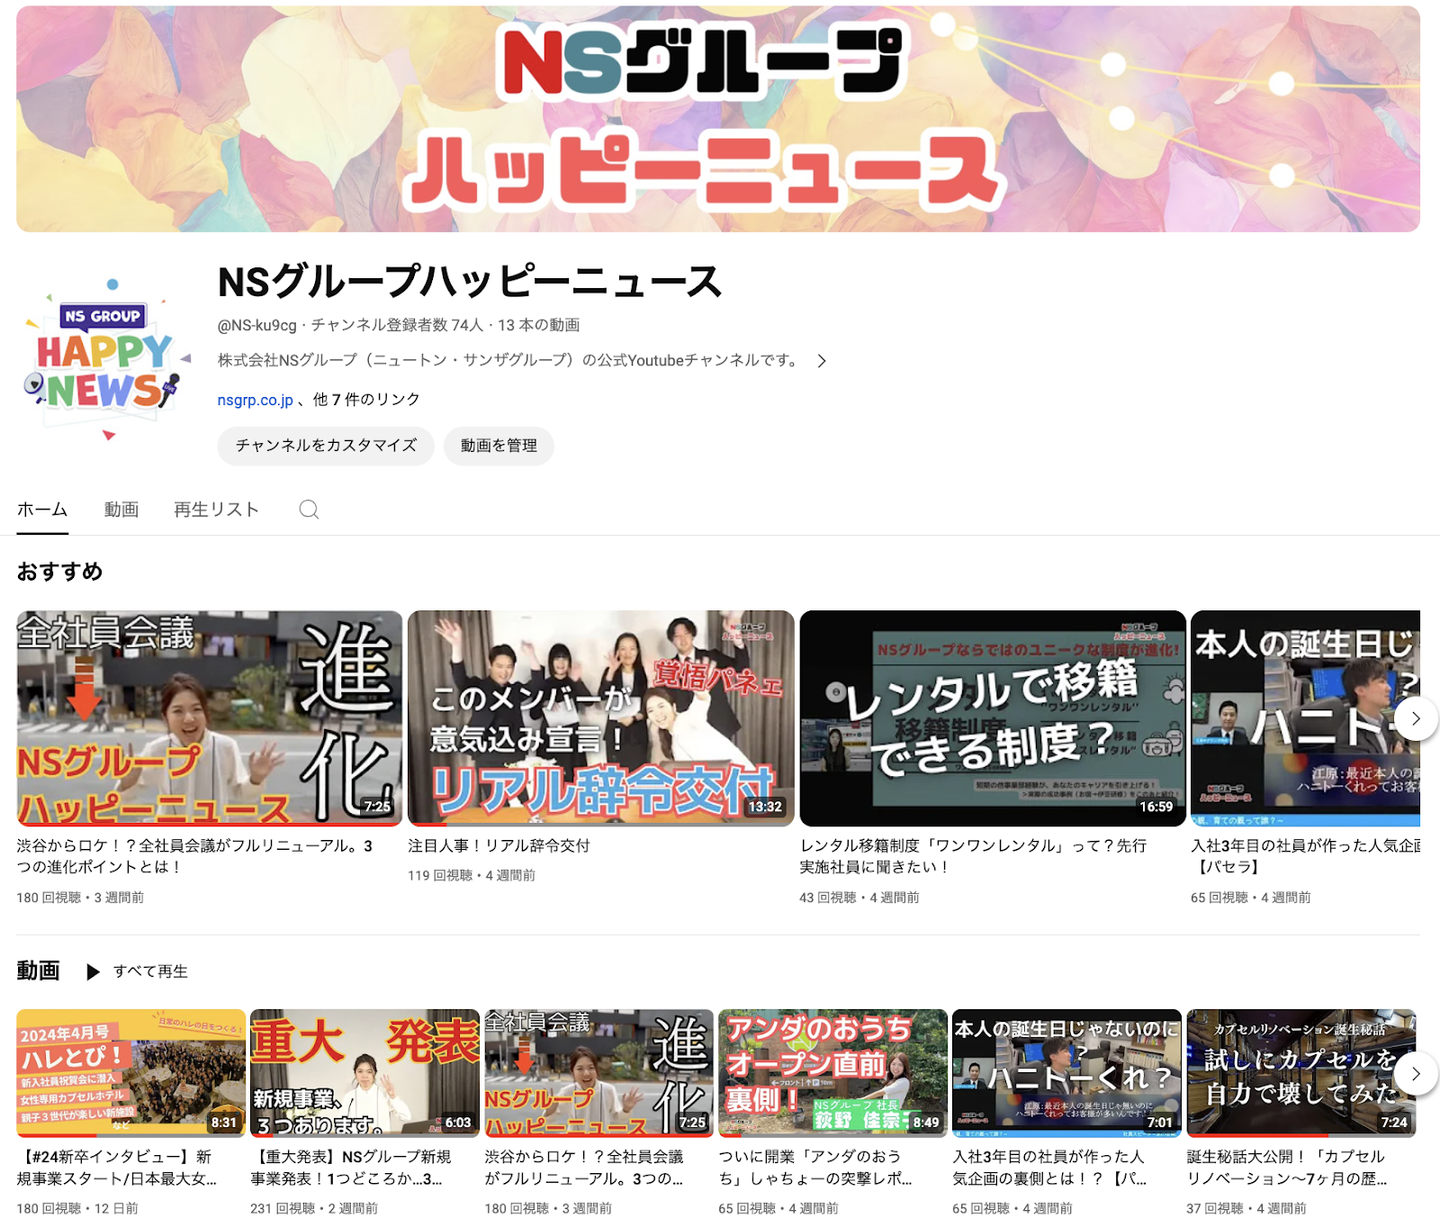Open the 7:25 全社員会議 thumbnail in 動画 row
Viewport: 1440px width, 1219px height.
click(599, 1073)
